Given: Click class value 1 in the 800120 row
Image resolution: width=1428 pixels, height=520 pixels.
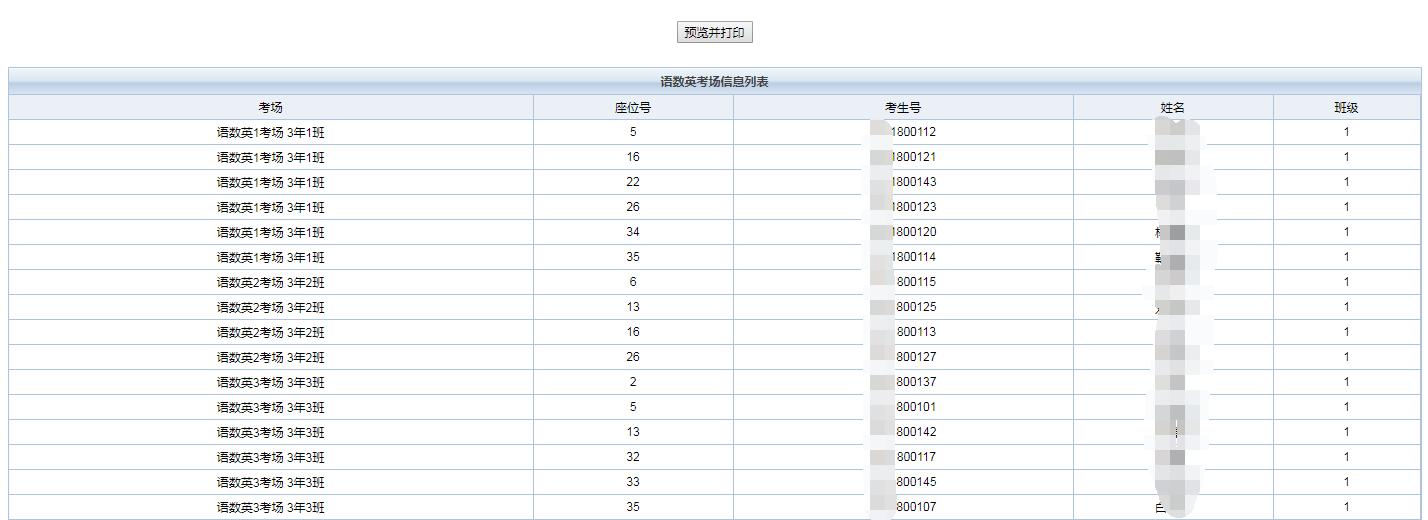Looking at the screenshot, I should tap(1346, 232).
